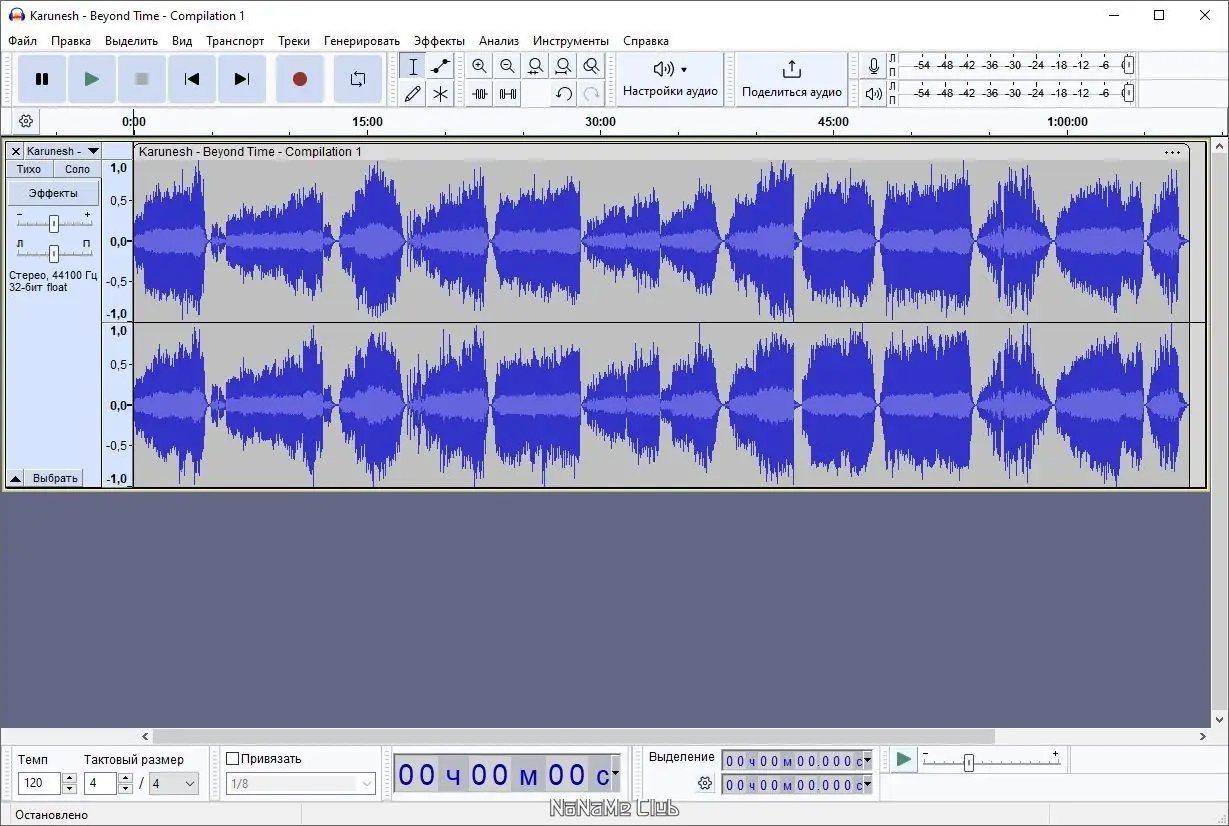The image size is (1229, 826).
Task: Open the track Эффекты panel
Action: point(54,193)
